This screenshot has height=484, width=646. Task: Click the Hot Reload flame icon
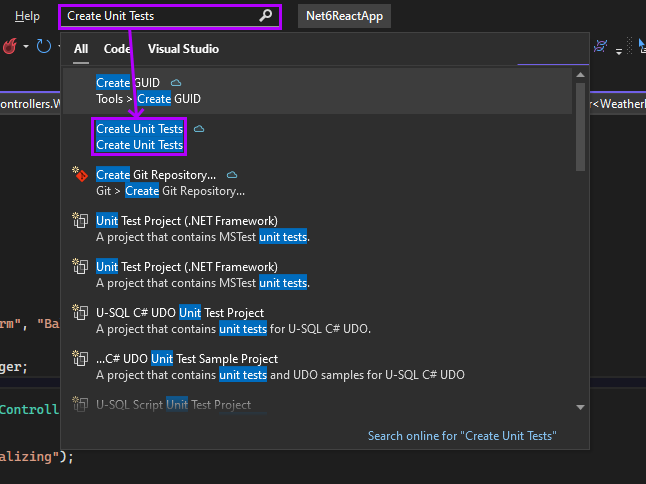click(x=10, y=46)
